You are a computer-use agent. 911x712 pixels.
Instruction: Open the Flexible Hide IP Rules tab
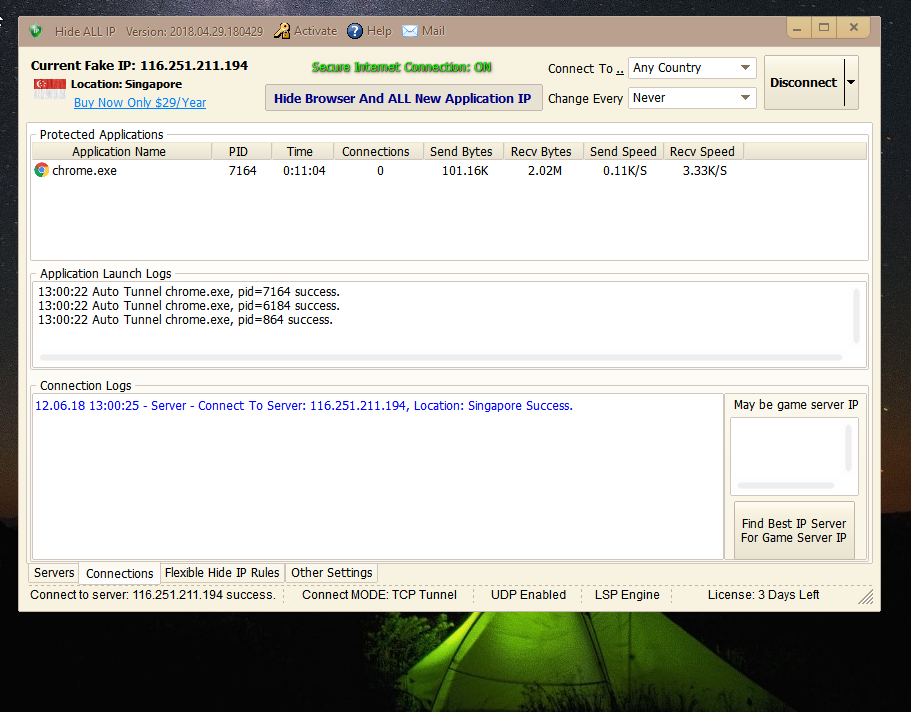pyautogui.click(x=222, y=573)
